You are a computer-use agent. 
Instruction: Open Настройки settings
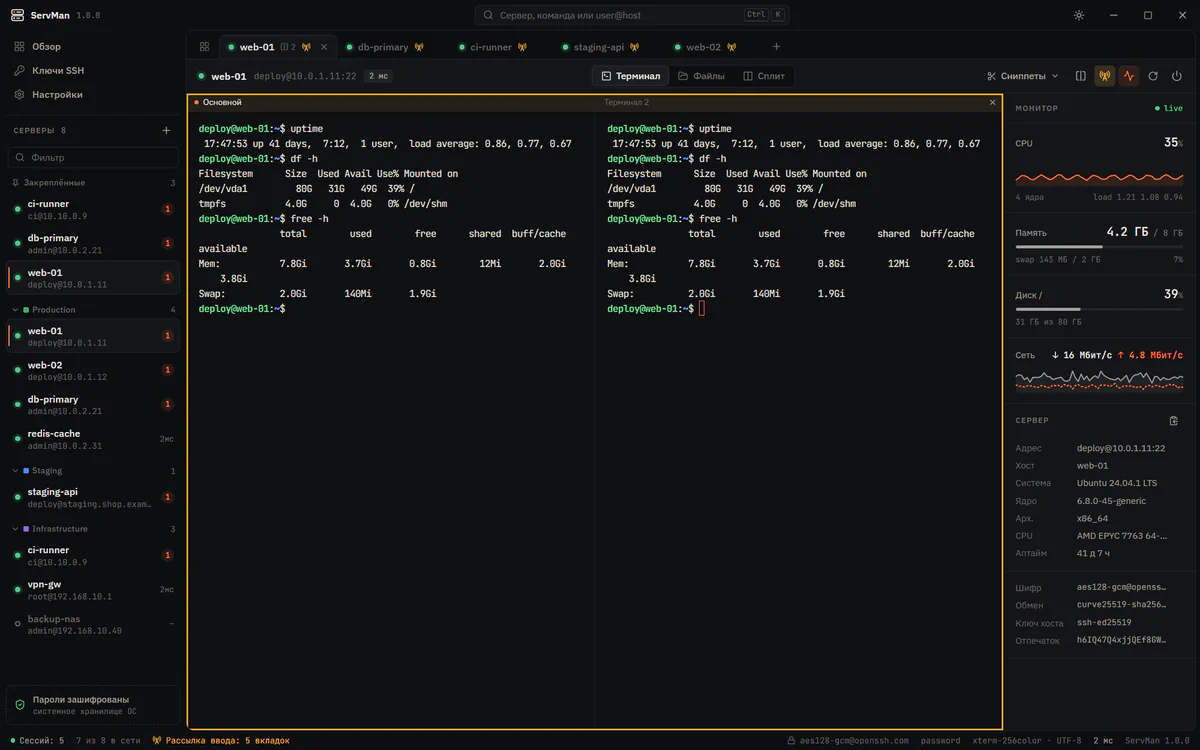tap(92, 94)
